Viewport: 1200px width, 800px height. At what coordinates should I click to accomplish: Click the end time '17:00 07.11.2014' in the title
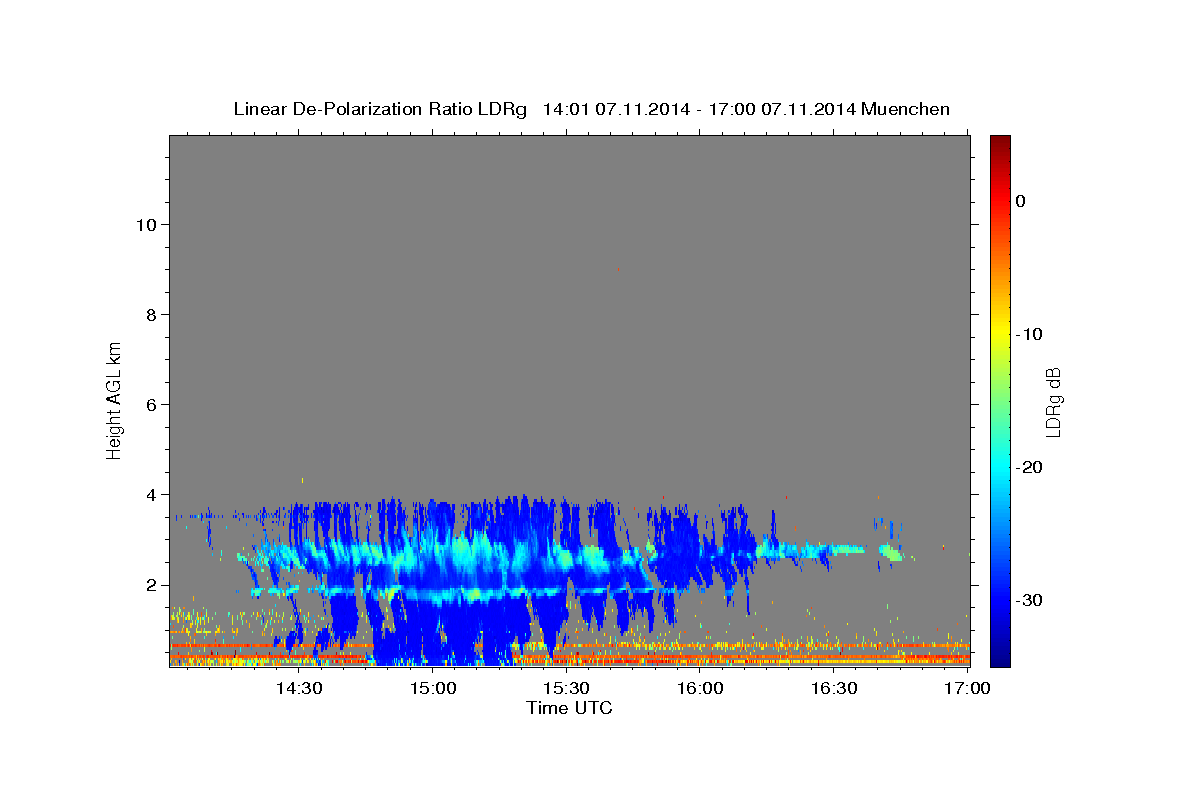(782, 109)
